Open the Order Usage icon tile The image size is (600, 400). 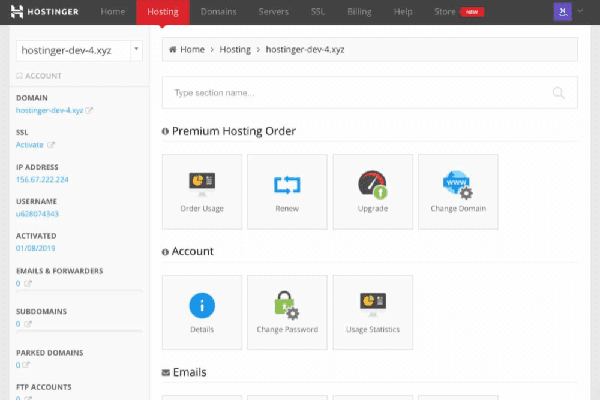point(201,185)
